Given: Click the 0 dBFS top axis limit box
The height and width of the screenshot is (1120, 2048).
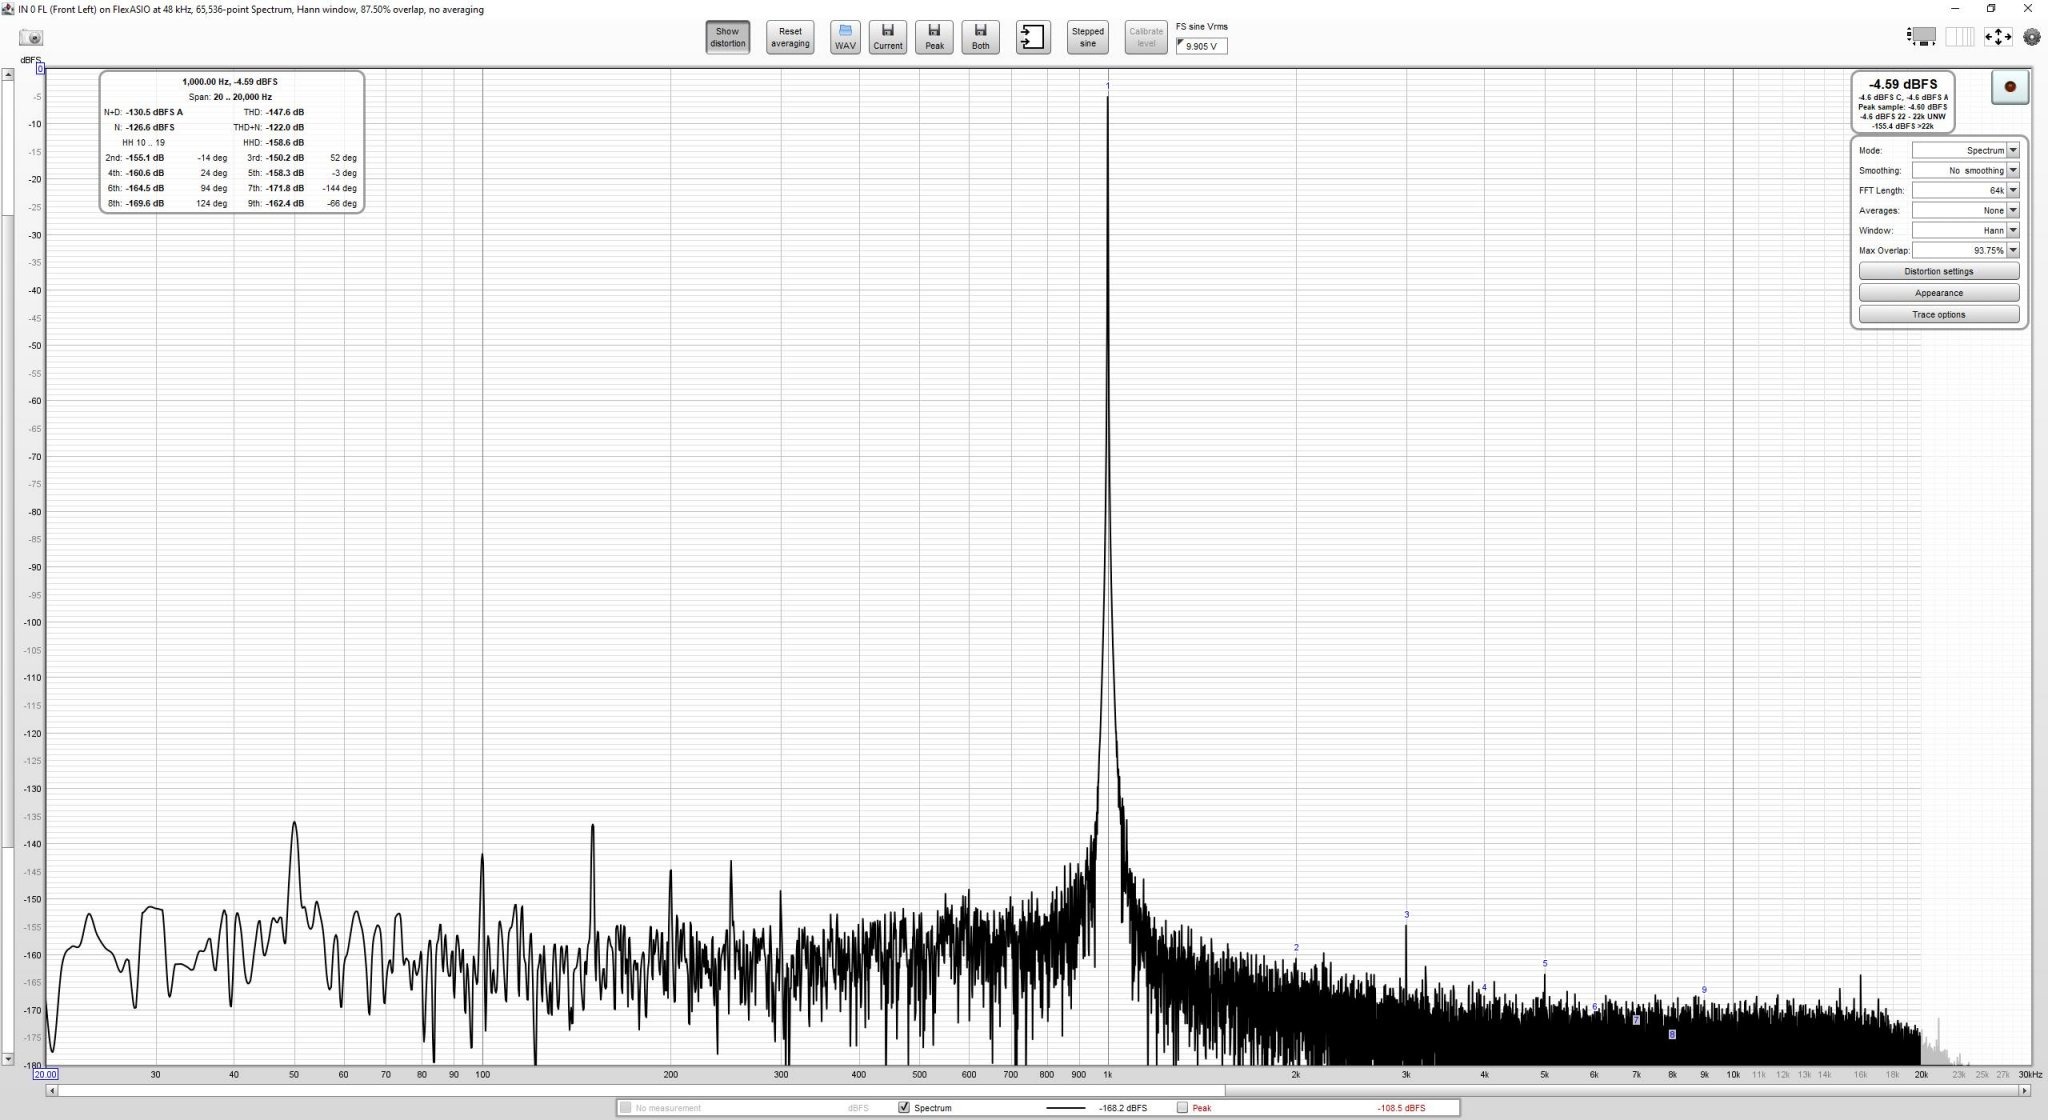Looking at the screenshot, I should tap(40, 69).
